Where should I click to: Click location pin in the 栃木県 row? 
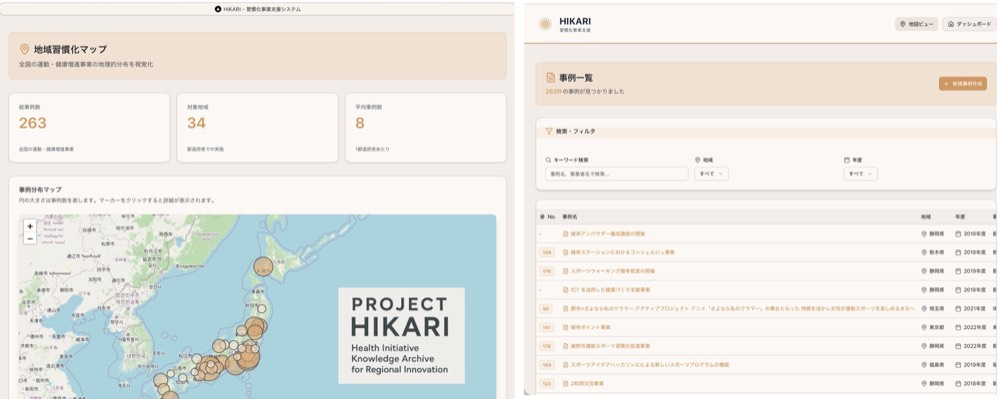pyautogui.click(x=924, y=252)
